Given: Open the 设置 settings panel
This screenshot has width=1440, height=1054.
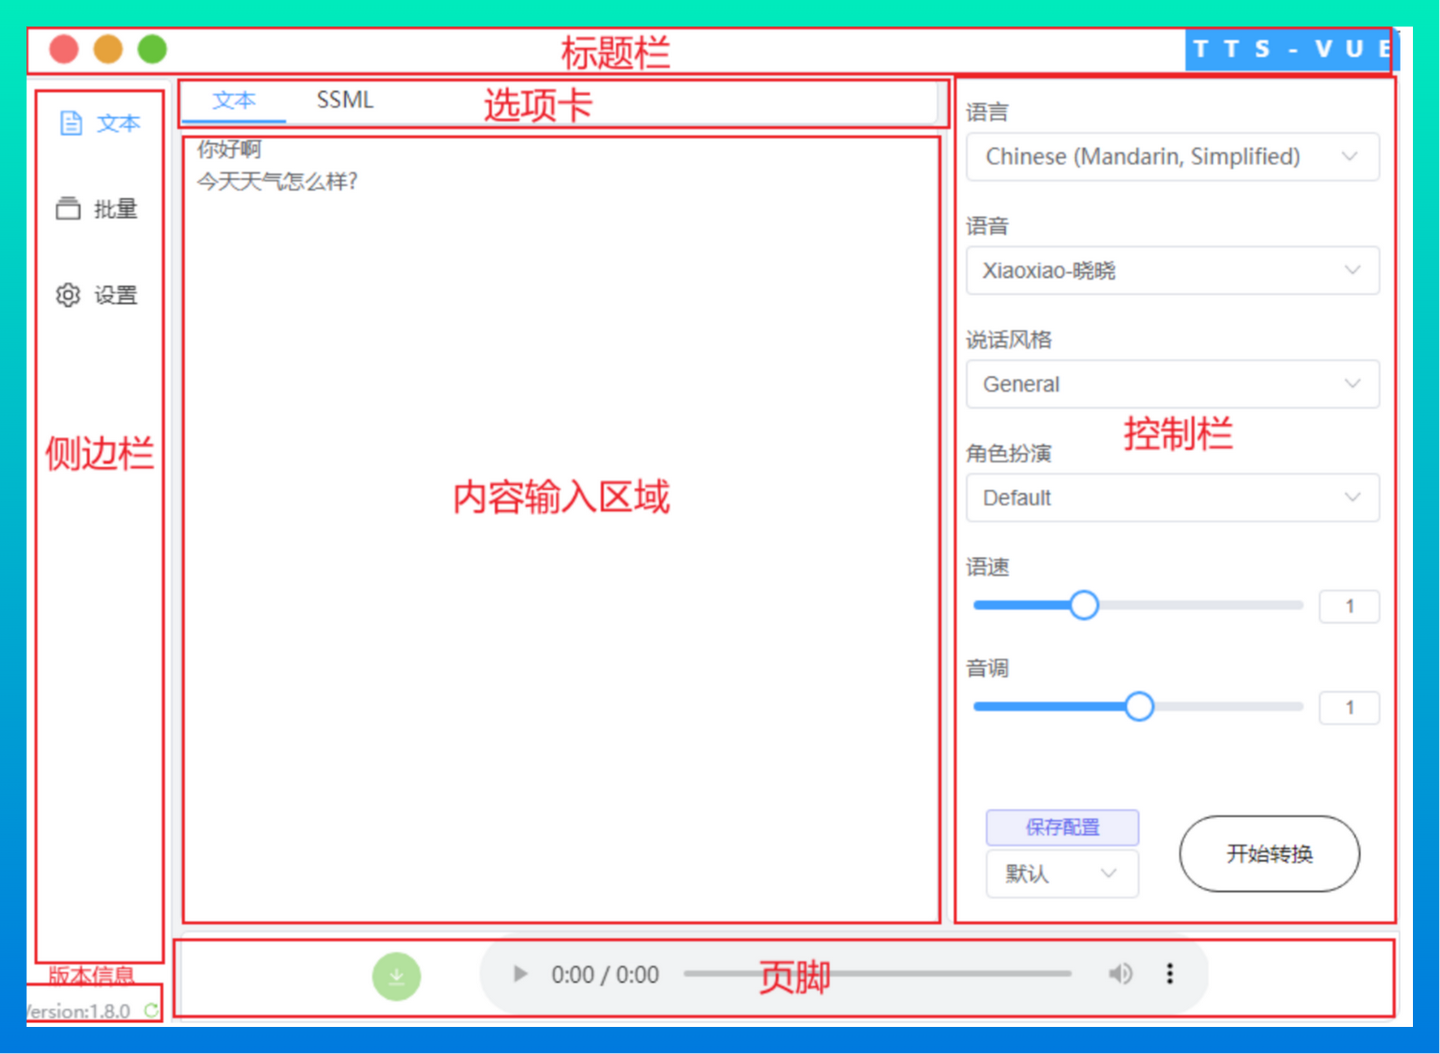Looking at the screenshot, I should click(97, 294).
